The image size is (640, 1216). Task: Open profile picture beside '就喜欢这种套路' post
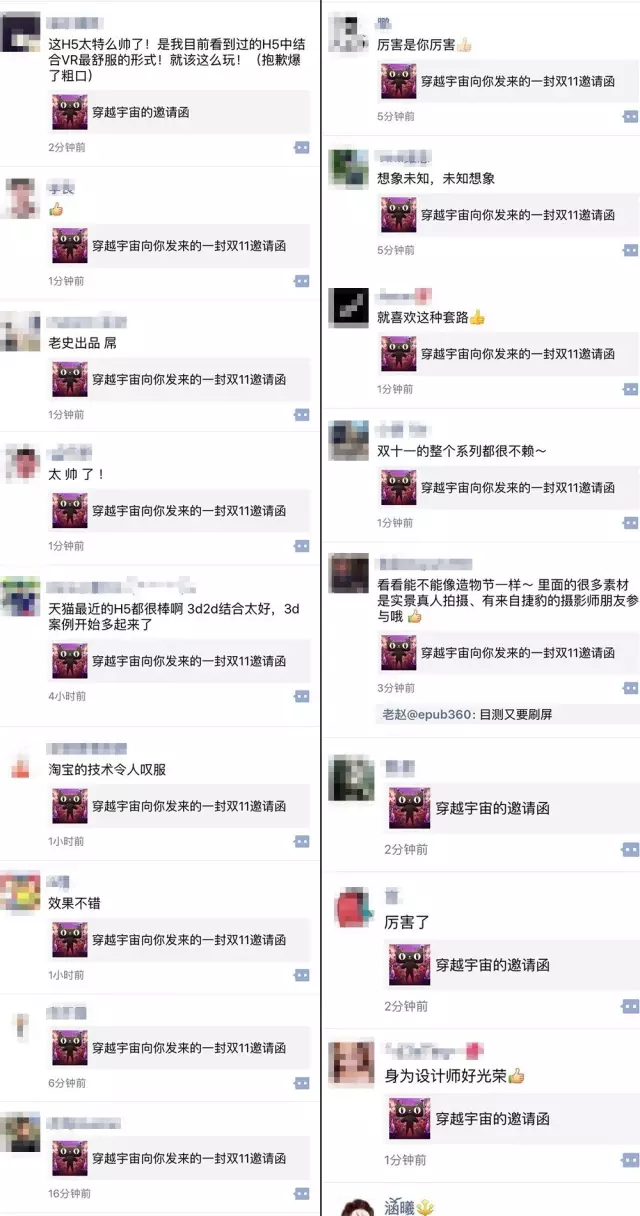click(350, 307)
